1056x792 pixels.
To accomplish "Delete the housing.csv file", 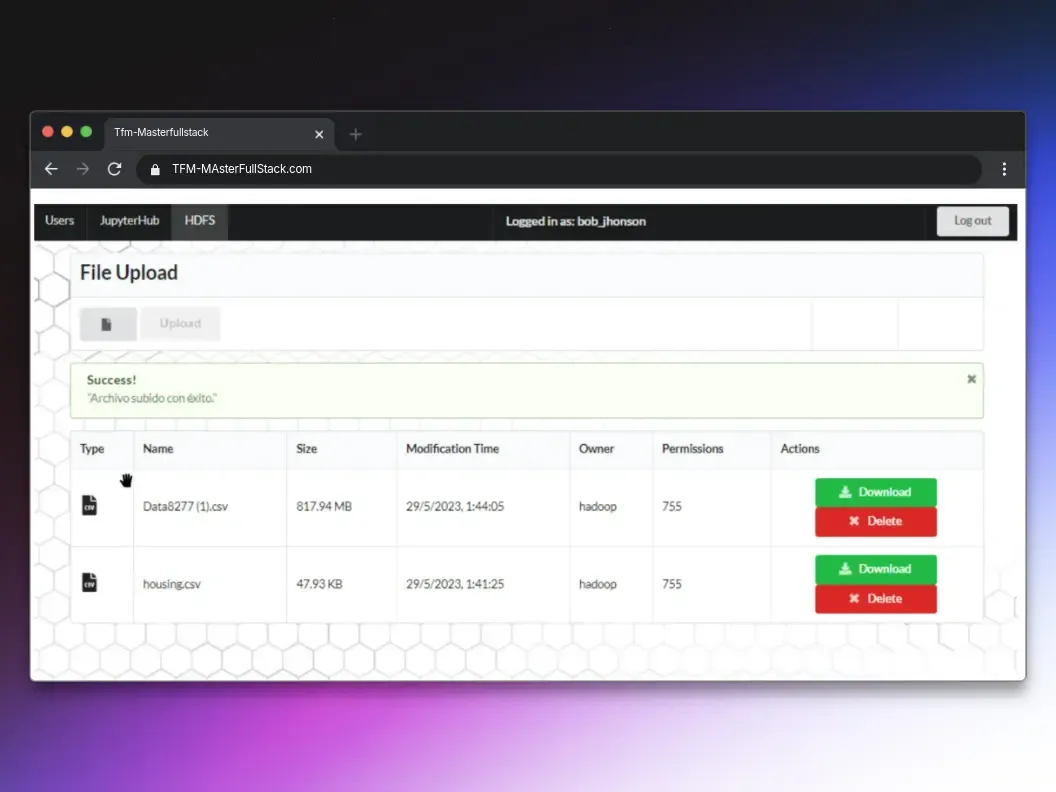I will pos(875,598).
